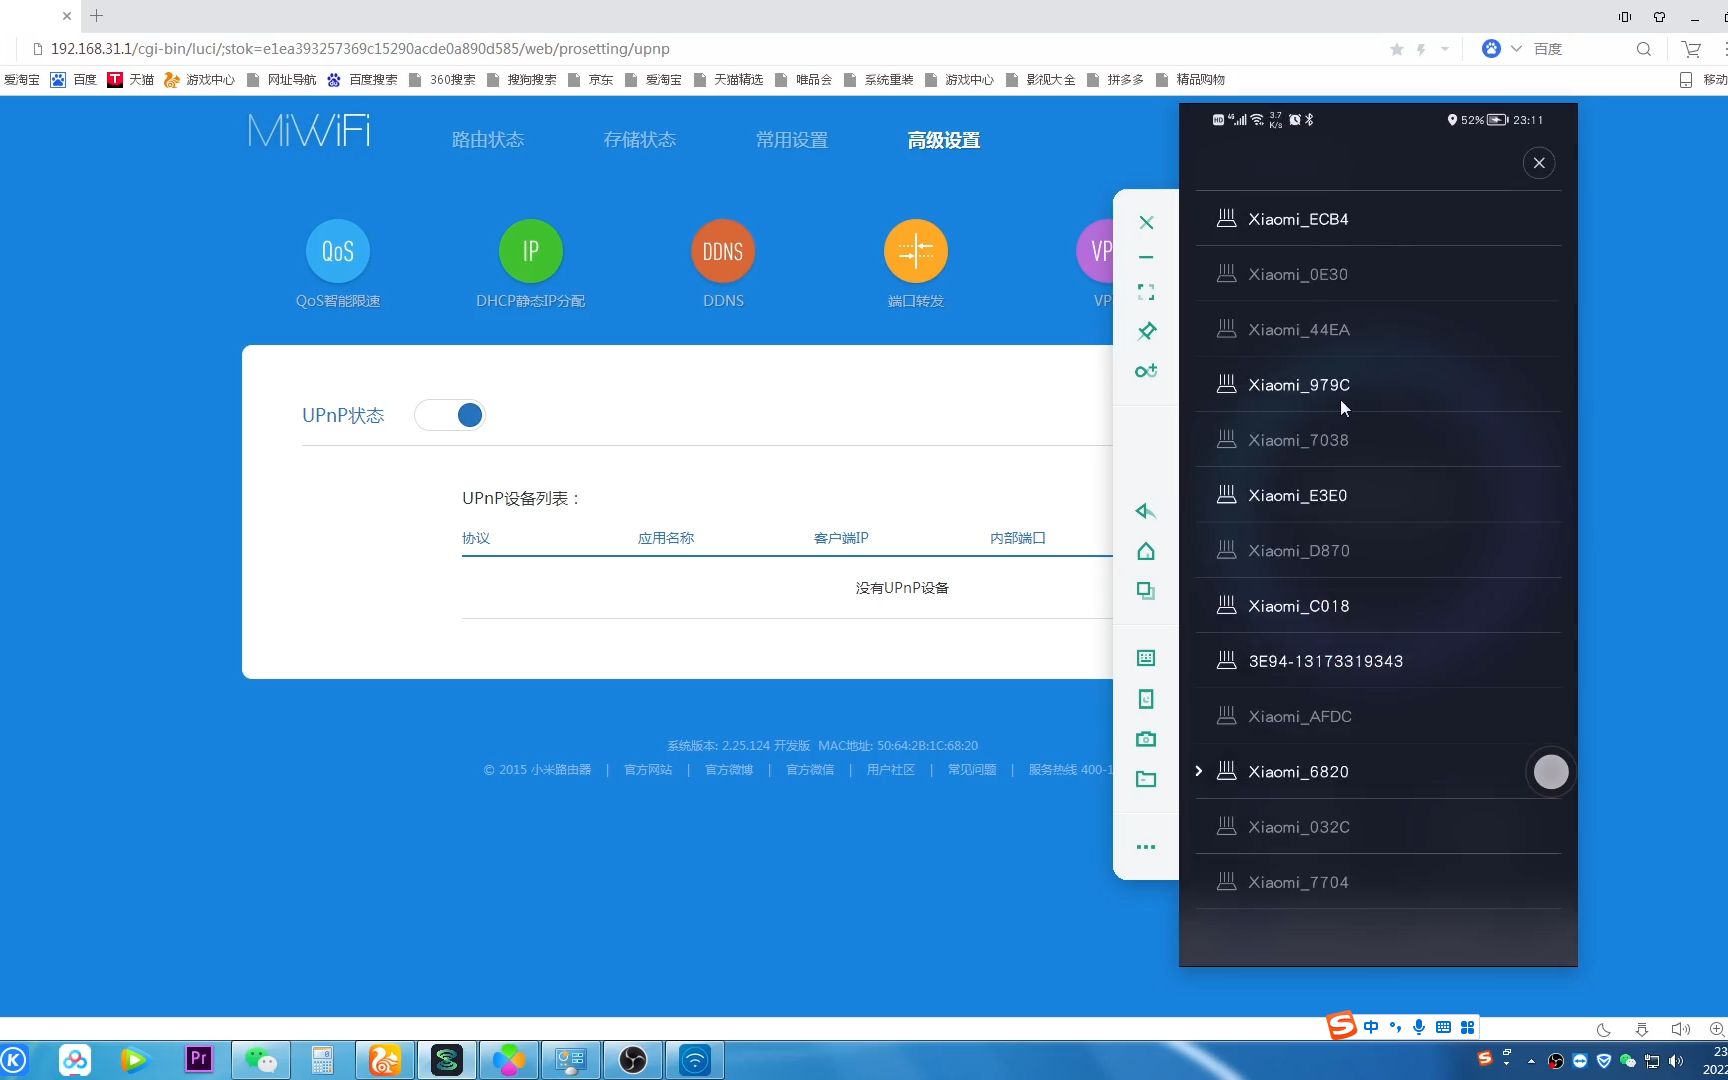The height and width of the screenshot is (1080, 1728).
Task: Open the 拼多多 bookmark
Action: 1115,80
